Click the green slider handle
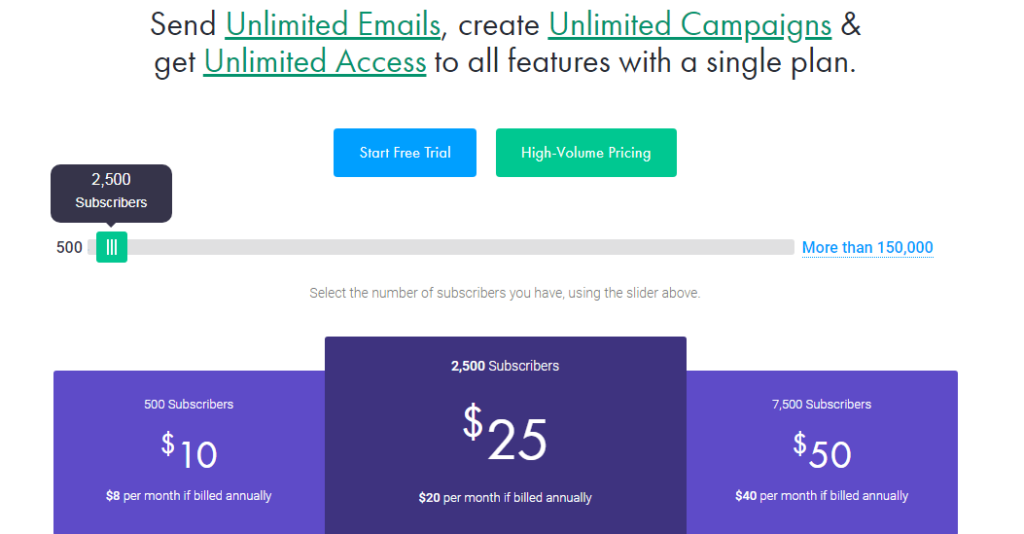Image resolution: width=1024 pixels, height=534 pixels. point(112,247)
